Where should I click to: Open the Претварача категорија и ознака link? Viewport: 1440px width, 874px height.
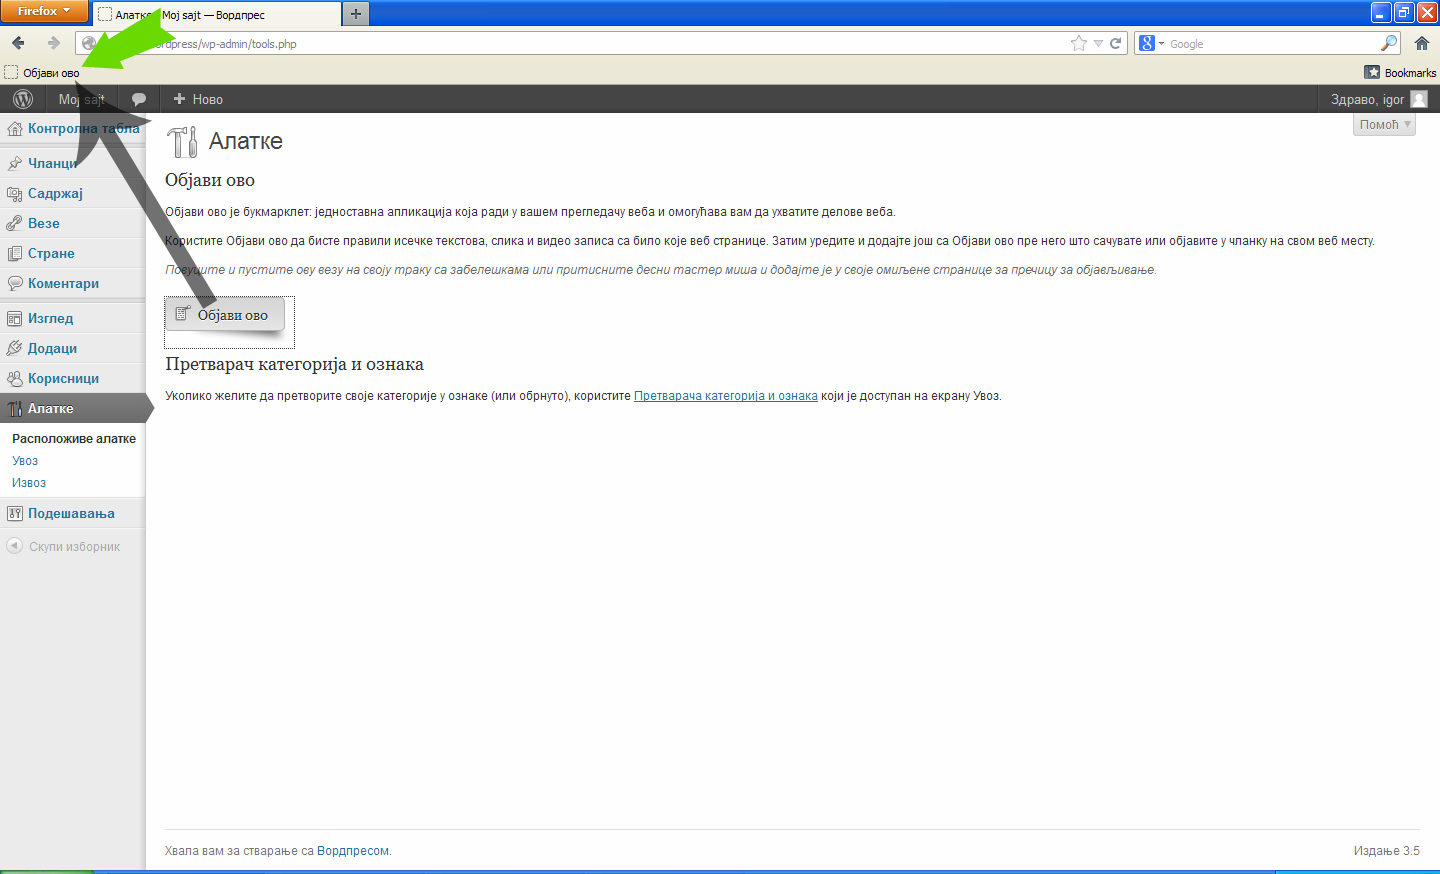[726, 396]
